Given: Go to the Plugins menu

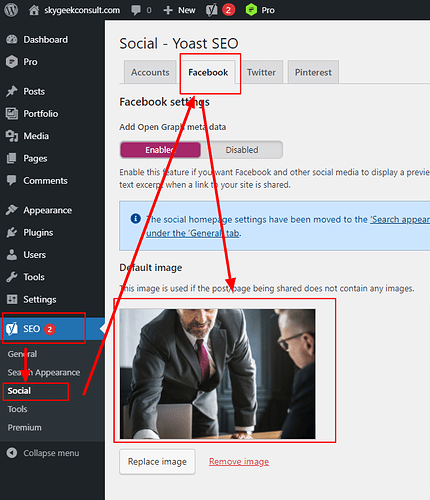Looking at the screenshot, I should click(x=52, y=232).
